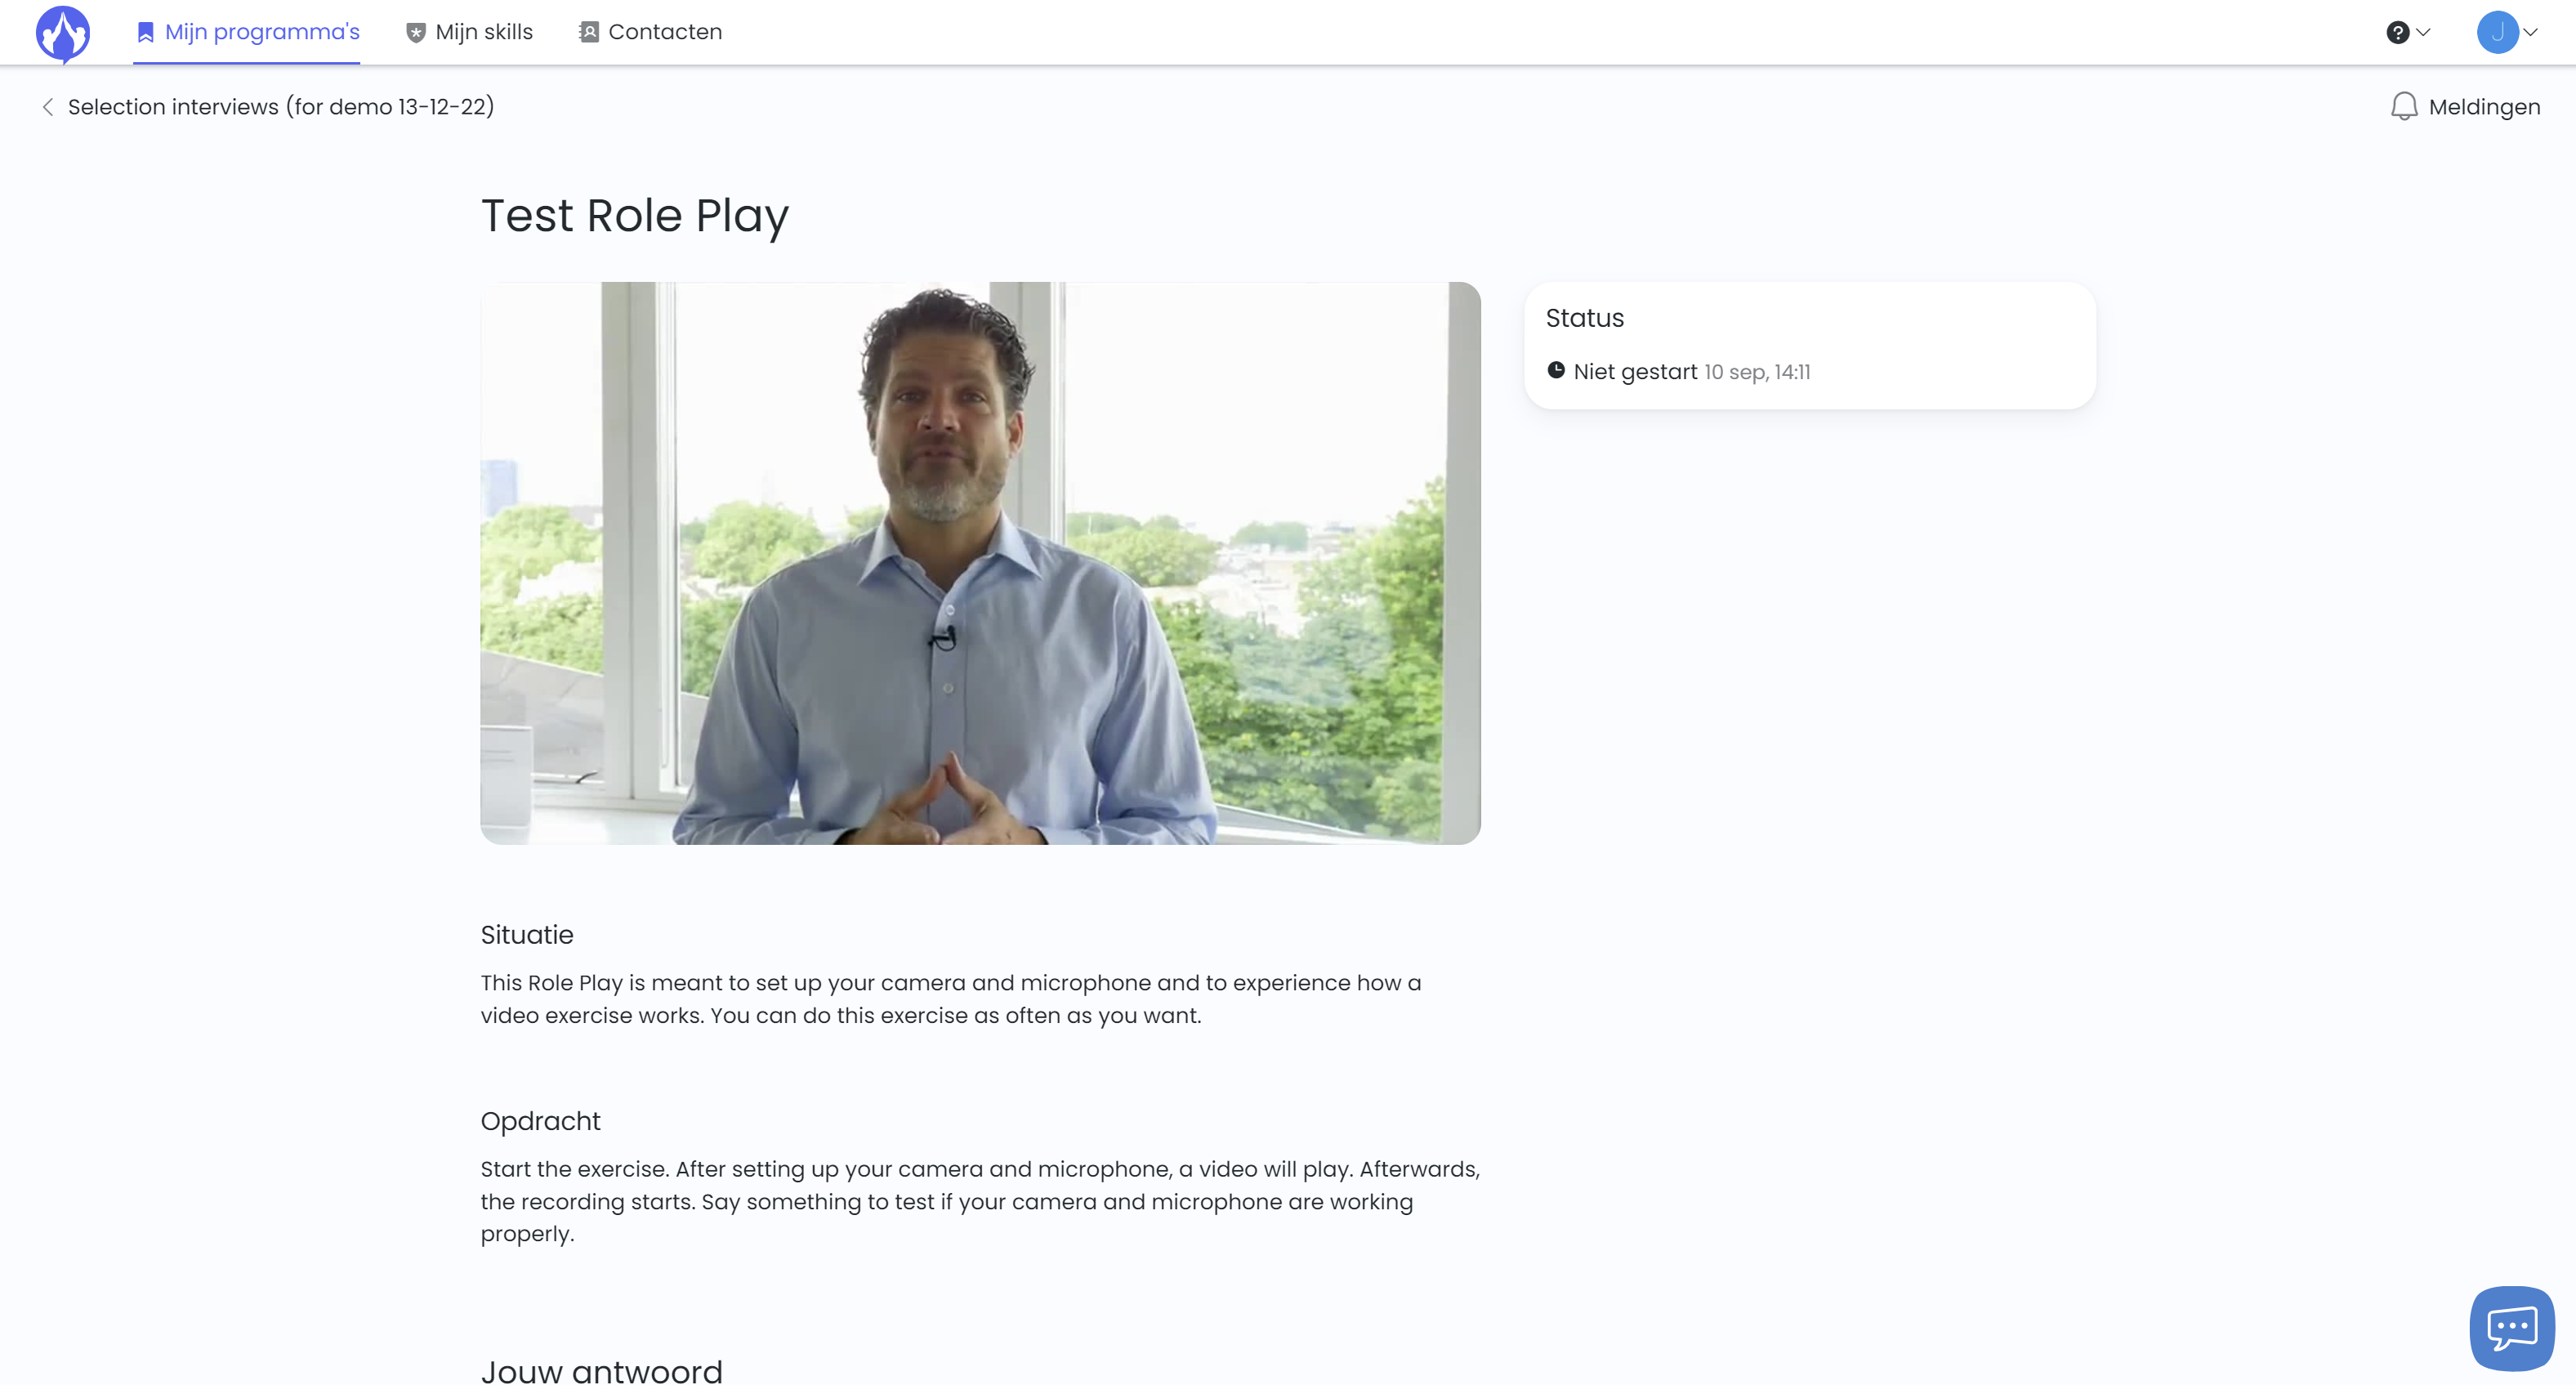Click the 'Jouw antwoord' heading
Image resolution: width=2576 pixels, height=1385 pixels.
(x=601, y=1370)
